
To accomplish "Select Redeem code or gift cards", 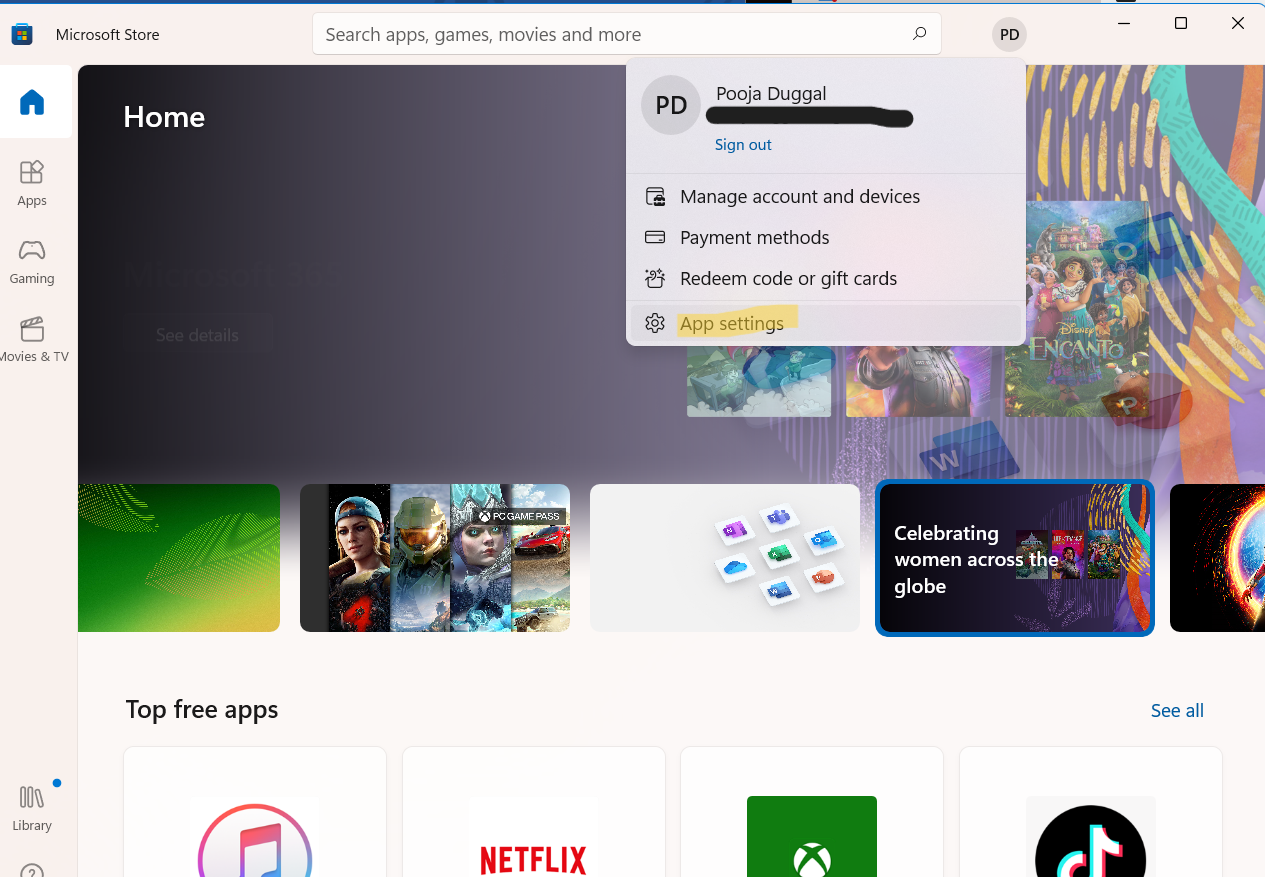I will click(x=788, y=279).
